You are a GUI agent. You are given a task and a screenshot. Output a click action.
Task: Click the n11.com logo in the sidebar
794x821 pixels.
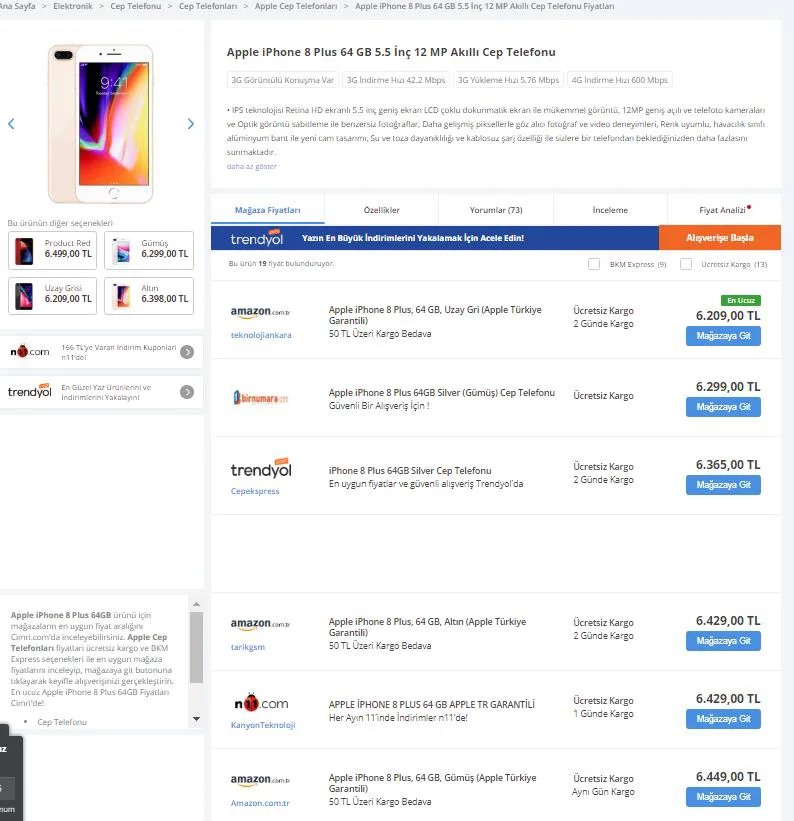tap(30, 351)
